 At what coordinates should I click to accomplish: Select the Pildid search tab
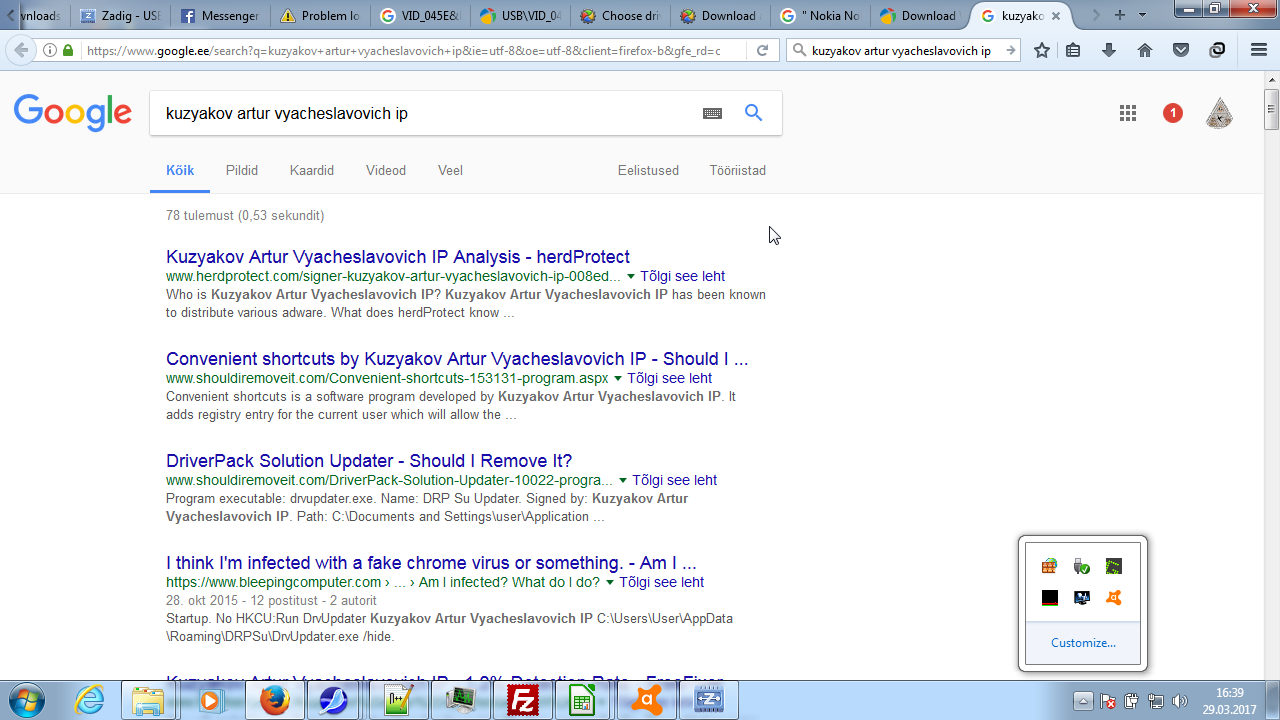tap(242, 171)
